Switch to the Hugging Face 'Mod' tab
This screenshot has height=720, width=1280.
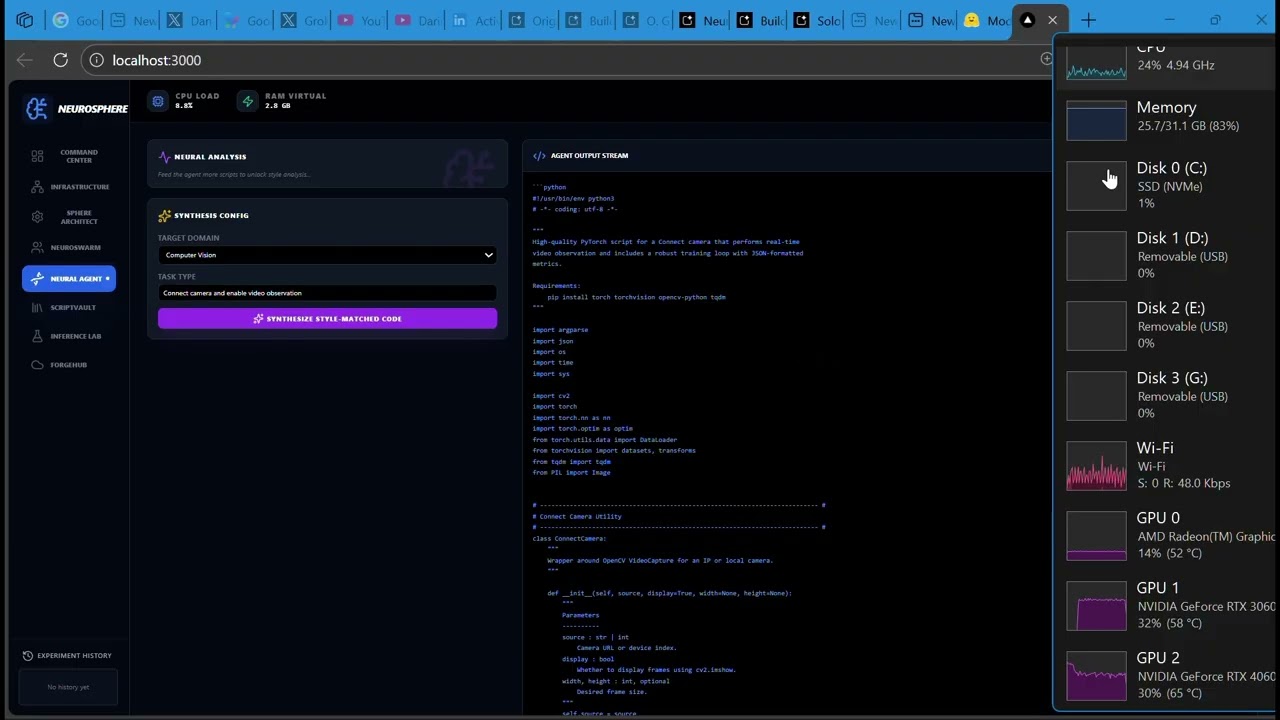[x=987, y=20]
